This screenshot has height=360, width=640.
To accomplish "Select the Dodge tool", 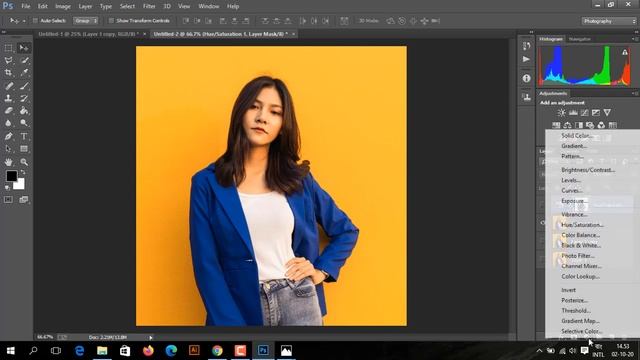I will 24,123.
